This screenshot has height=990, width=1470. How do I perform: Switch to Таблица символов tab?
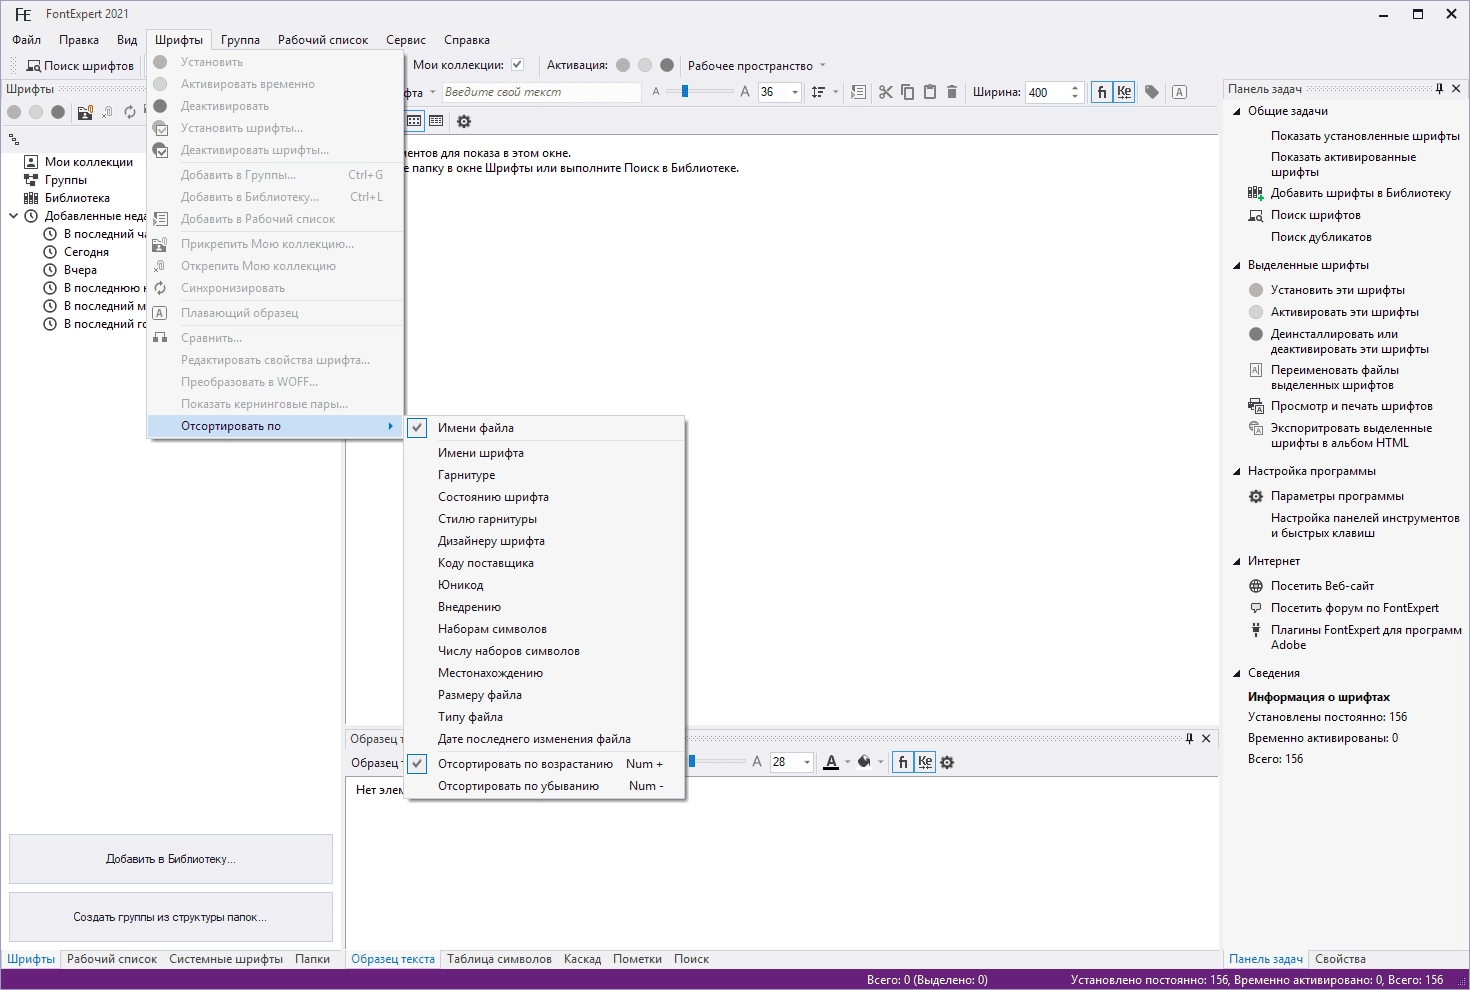click(x=499, y=959)
